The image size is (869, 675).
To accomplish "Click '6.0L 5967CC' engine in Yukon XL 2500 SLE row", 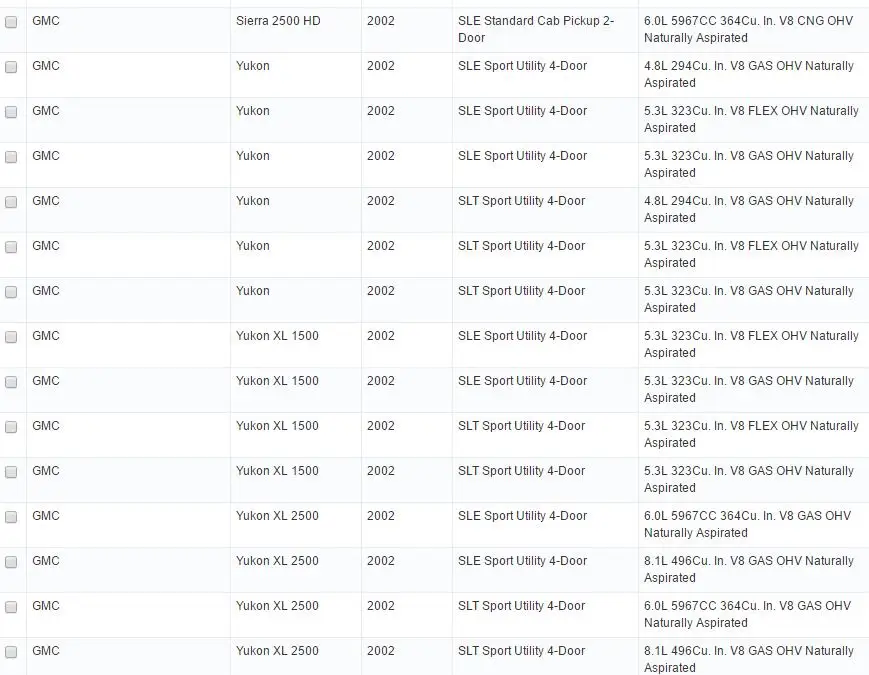I will coord(748,524).
